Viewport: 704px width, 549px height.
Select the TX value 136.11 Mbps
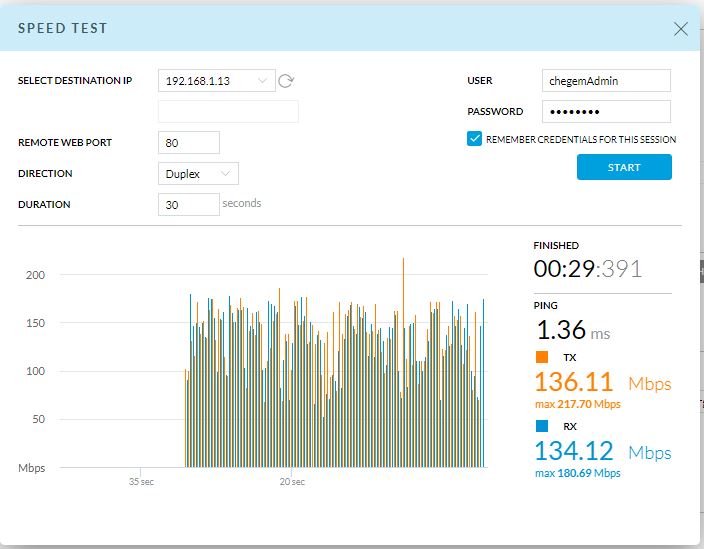(x=603, y=382)
